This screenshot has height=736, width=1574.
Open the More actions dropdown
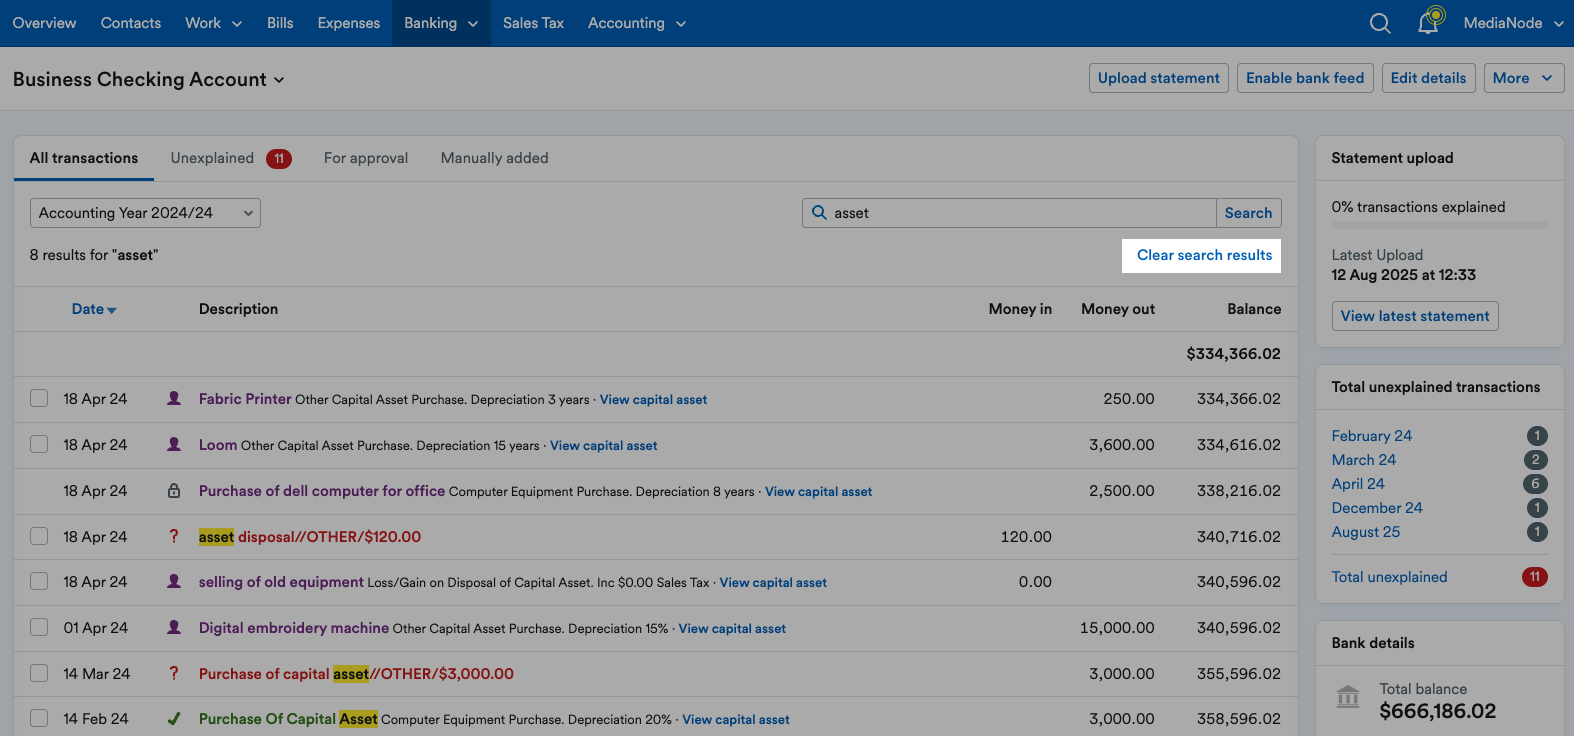tap(1523, 78)
